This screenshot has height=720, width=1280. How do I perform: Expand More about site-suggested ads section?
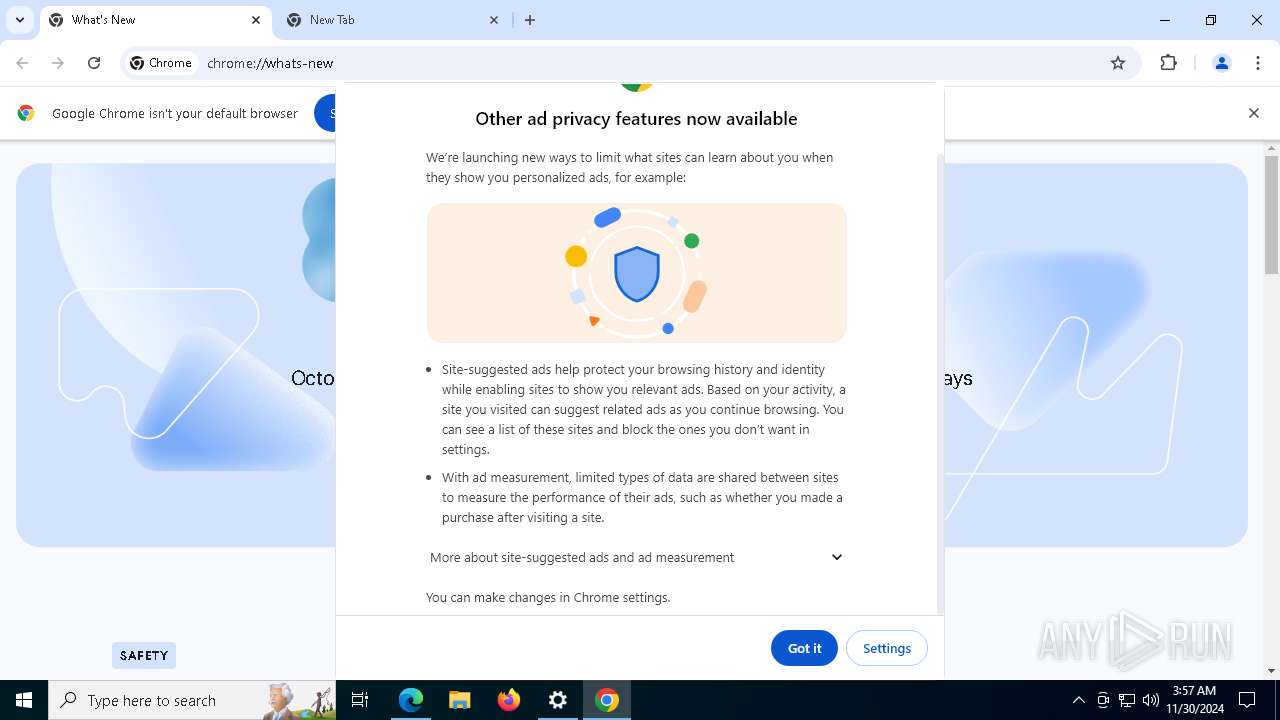pyautogui.click(x=637, y=557)
